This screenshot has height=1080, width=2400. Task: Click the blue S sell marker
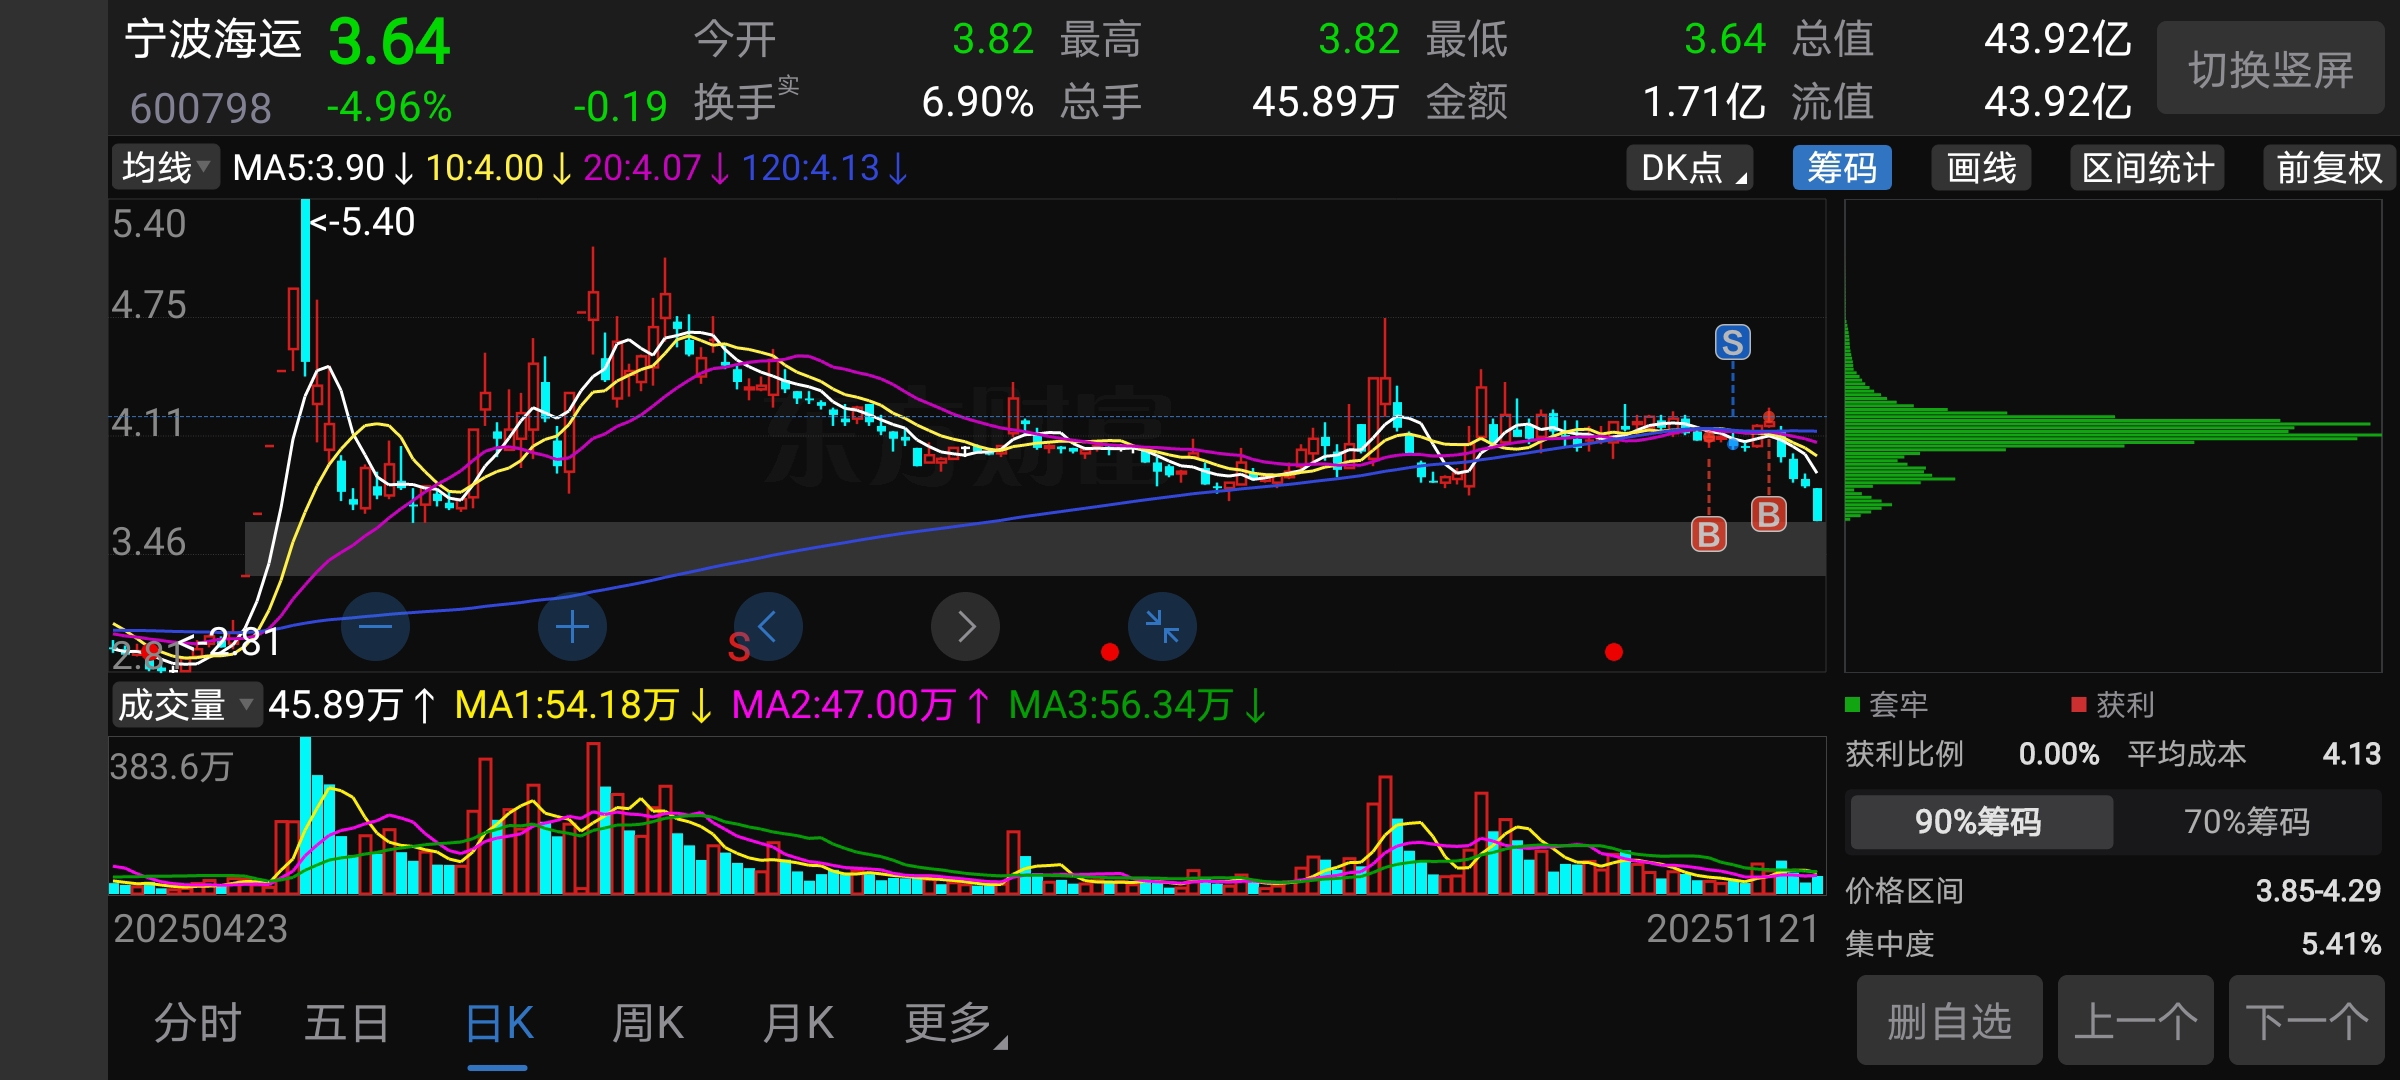[x=1733, y=343]
